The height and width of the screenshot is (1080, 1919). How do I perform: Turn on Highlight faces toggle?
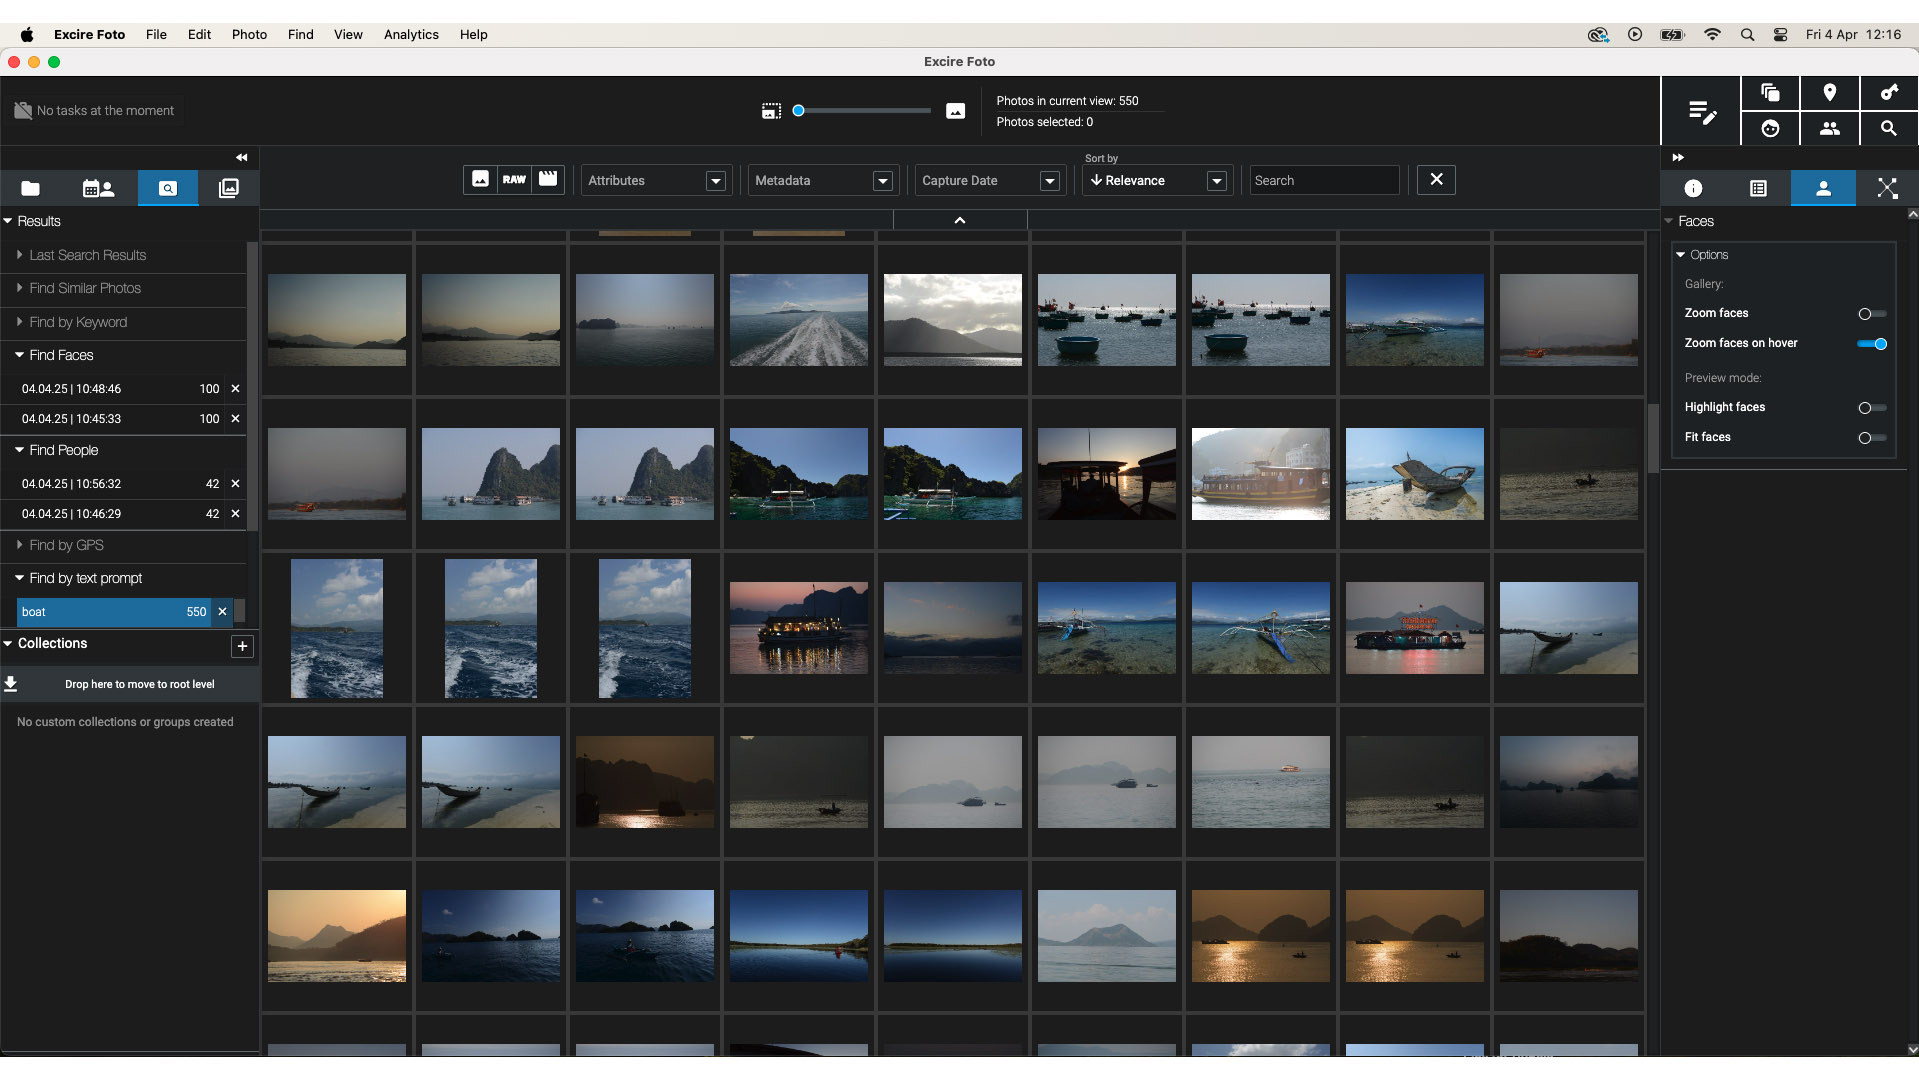tap(1872, 408)
